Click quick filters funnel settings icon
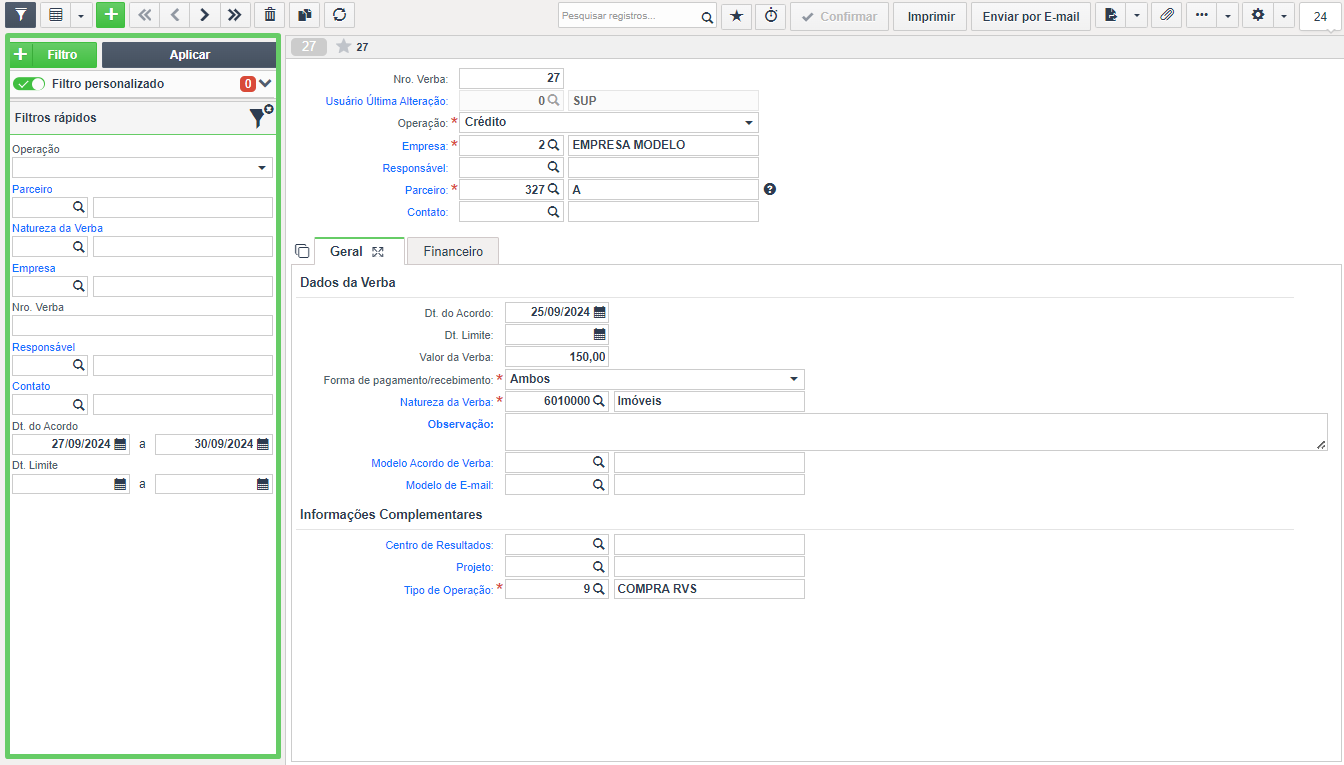This screenshot has width=1344, height=765. (260, 117)
